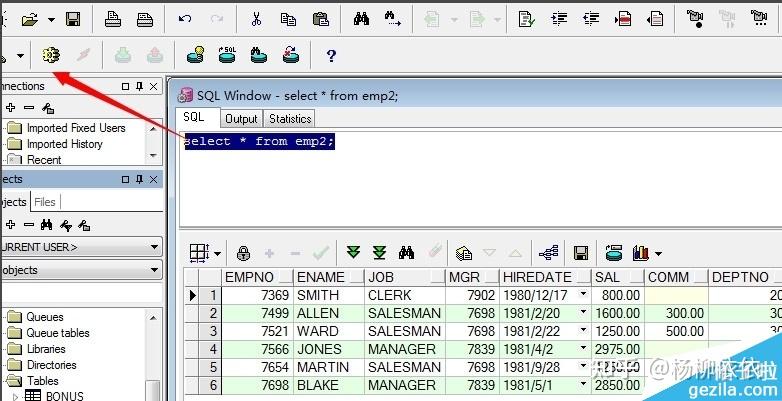The image size is (782, 401).
Task: Click the binoculars icon in Objects panel toolbar
Action: [x=46, y=225]
